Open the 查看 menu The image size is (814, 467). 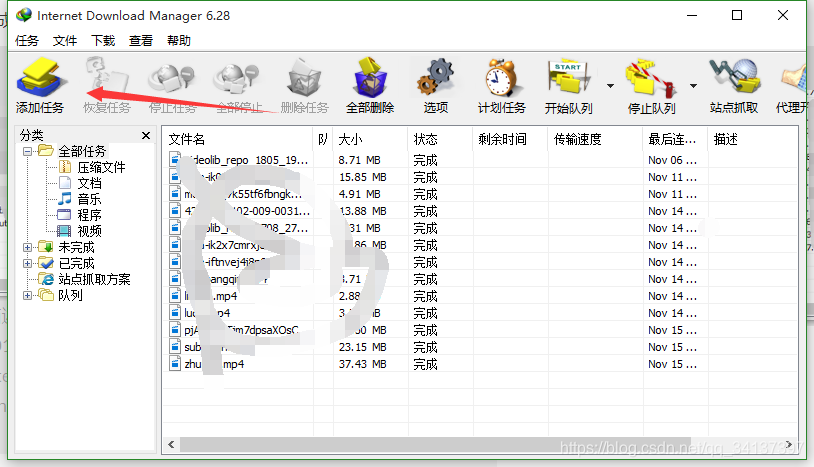click(x=141, y=40)
